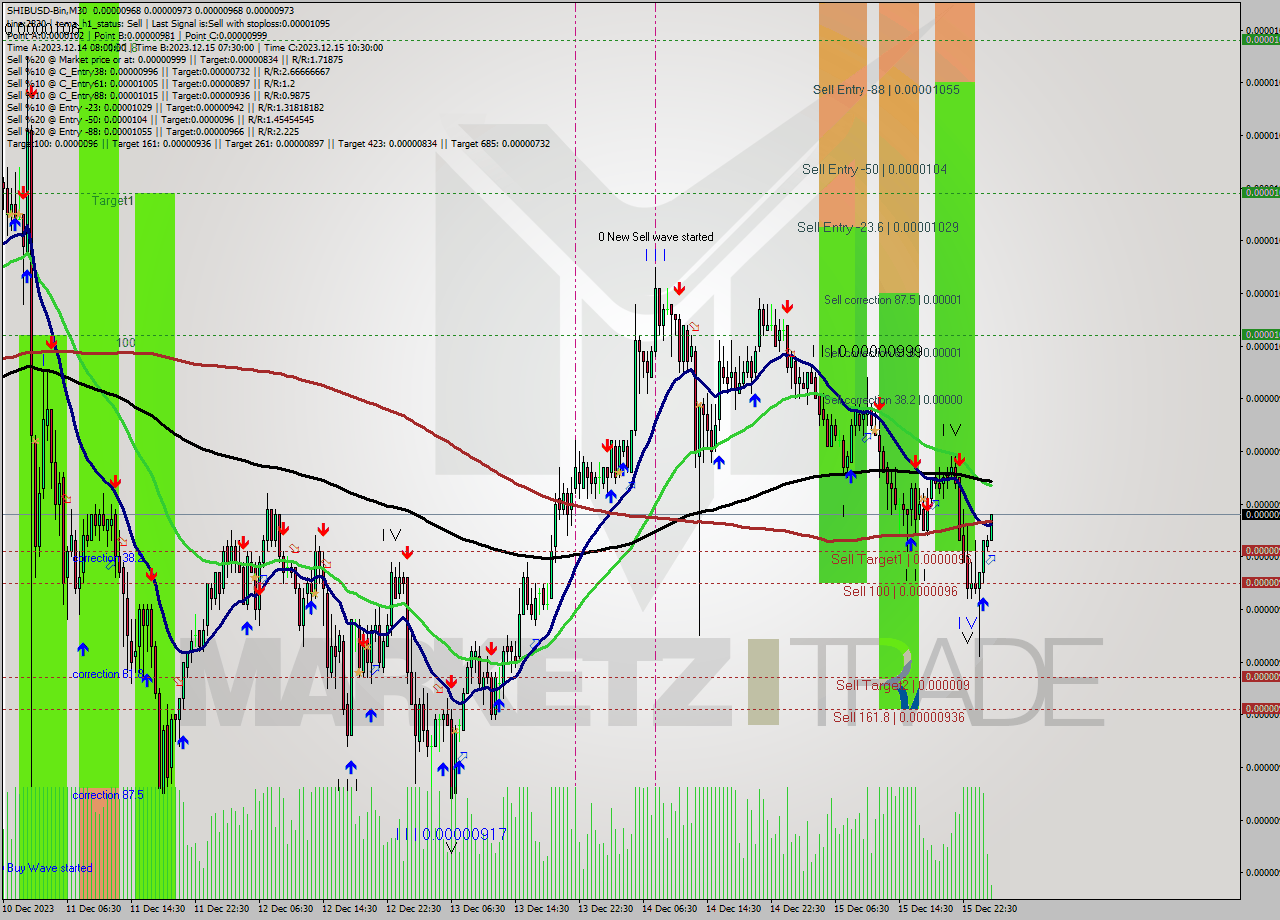Click the '14 Dec 06:30' time axis label
Viewport: 1280px width, 920px height.
coord(670,909)
